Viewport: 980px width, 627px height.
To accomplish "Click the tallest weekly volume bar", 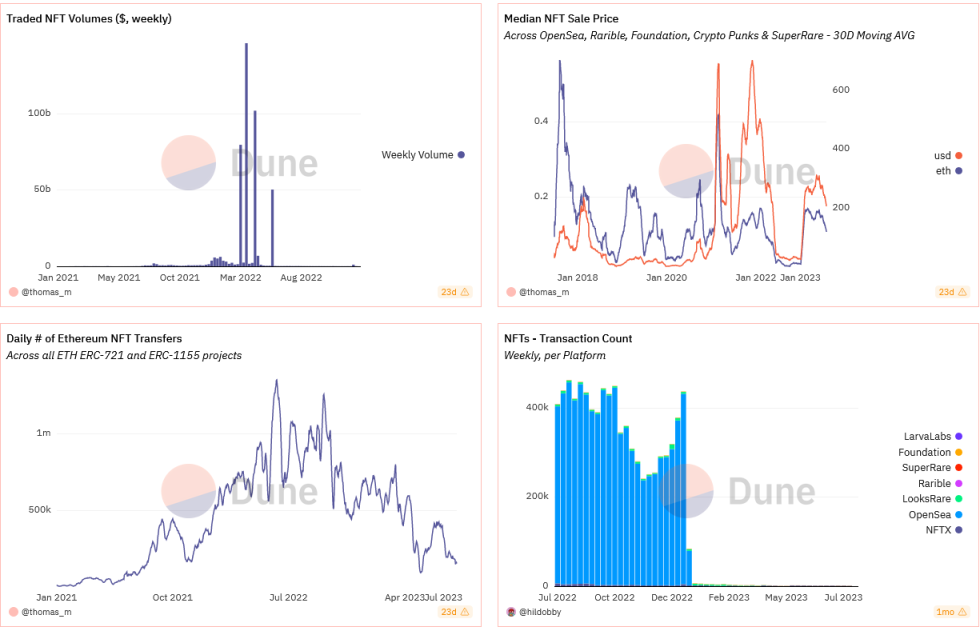I will 246,154.
